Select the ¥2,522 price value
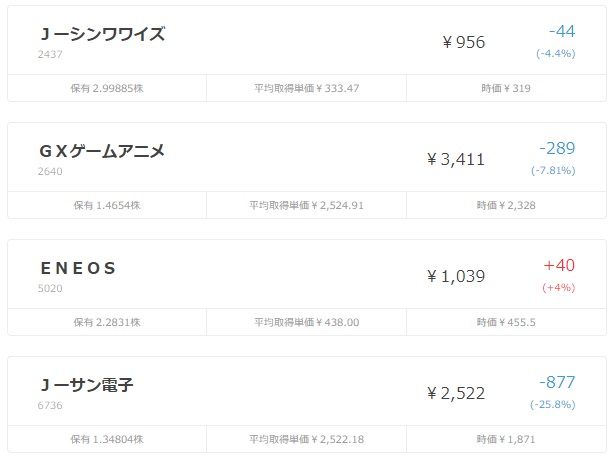The width and height of the screenshot is (614, 461). [x=456, y=393]
